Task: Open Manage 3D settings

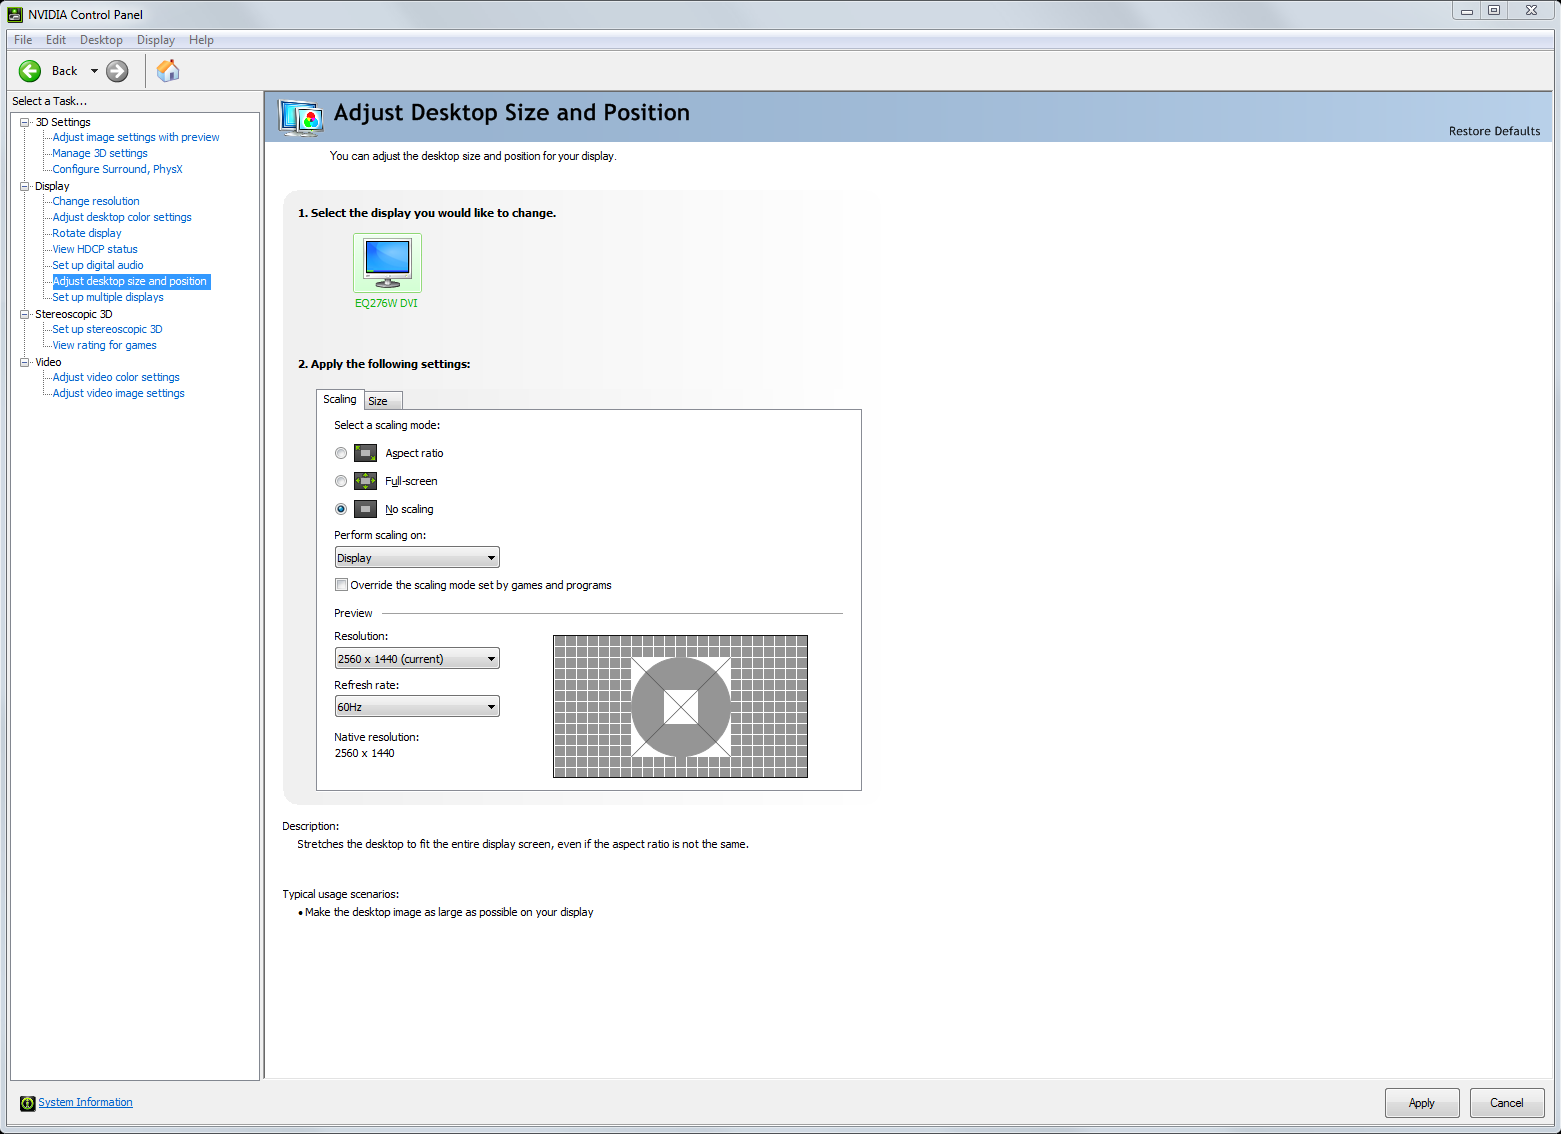Action: (100, 153)
